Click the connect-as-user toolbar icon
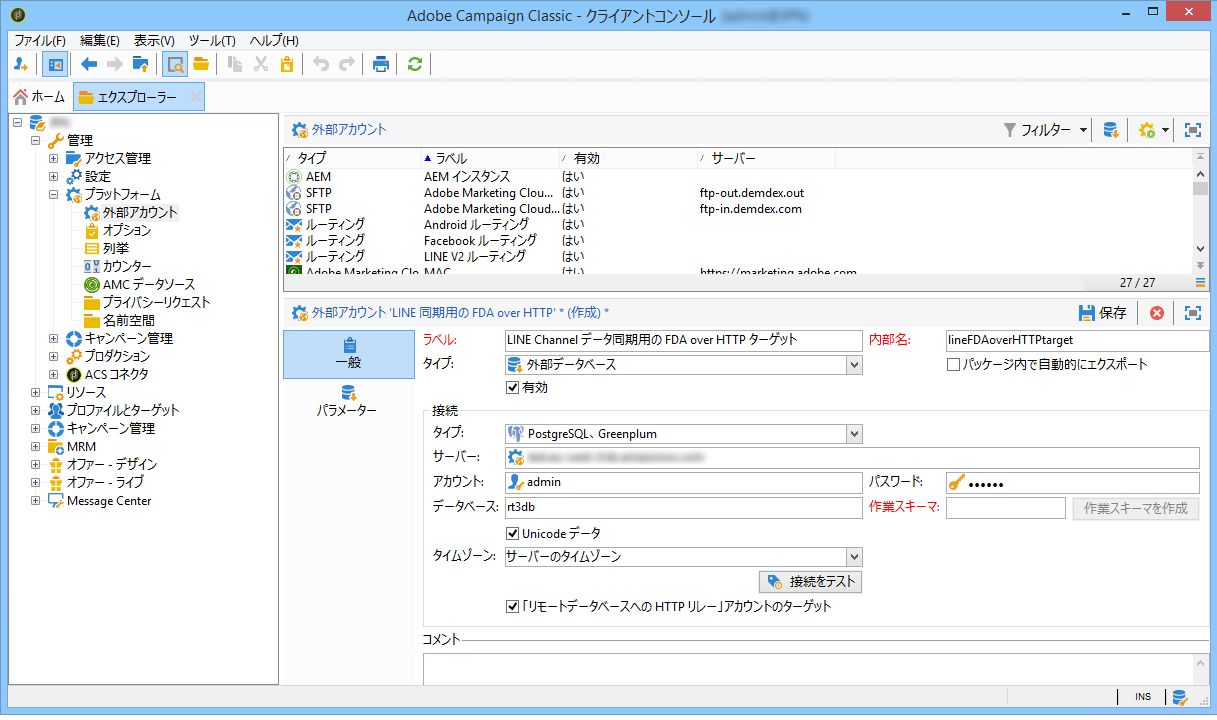Image resolution: width=1217 pixels, height=720 pixels. pos(21,64)
